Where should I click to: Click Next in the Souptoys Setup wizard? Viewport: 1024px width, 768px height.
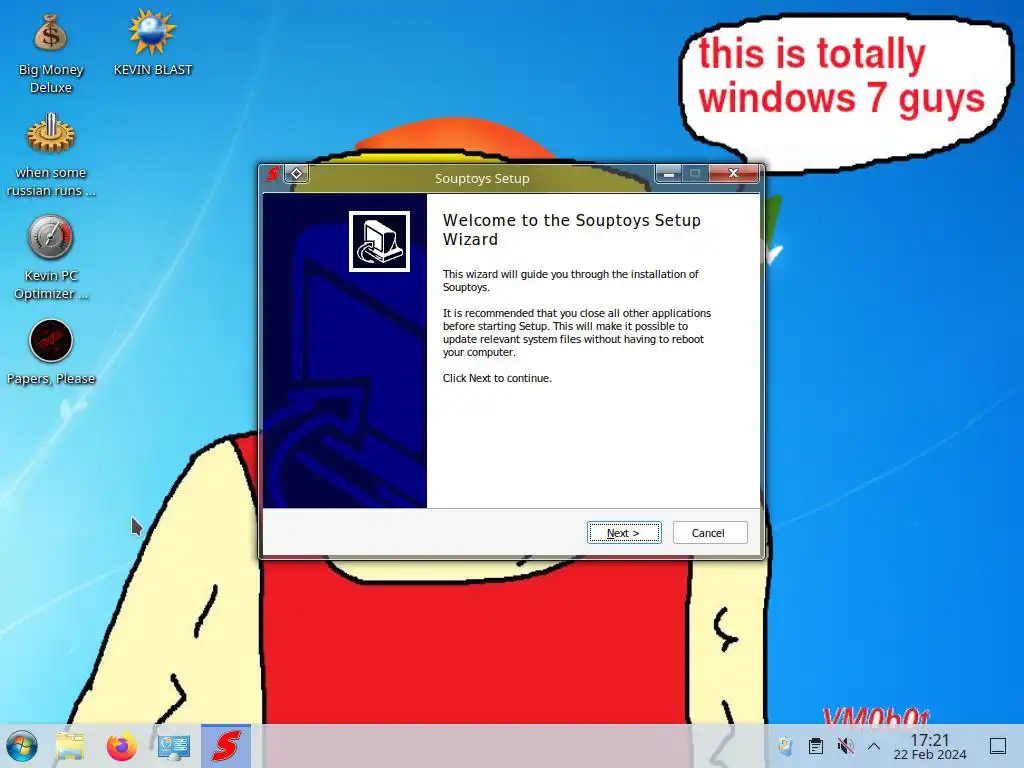tap(624, 533)
